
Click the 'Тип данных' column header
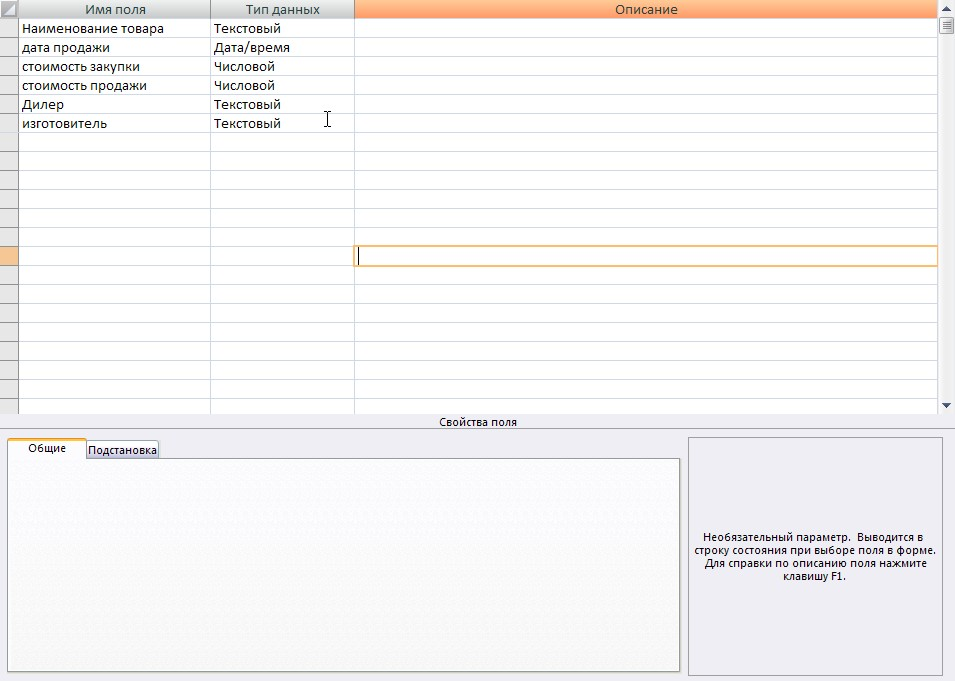coord(282,9)
